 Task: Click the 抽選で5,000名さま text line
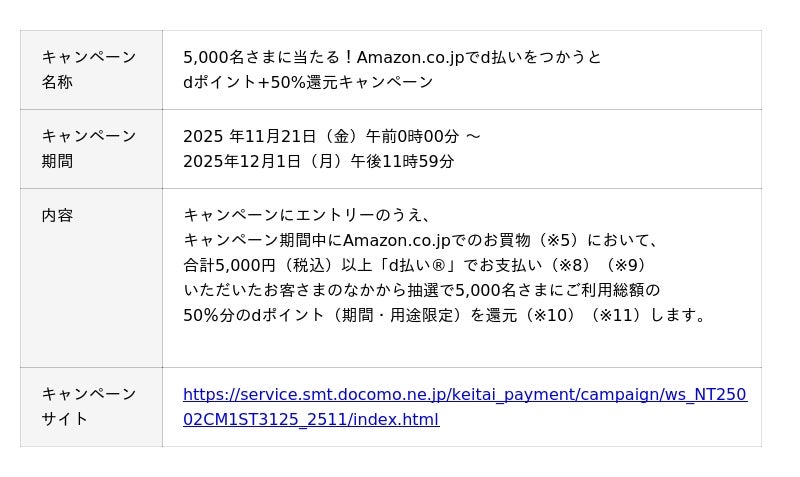click(x=421, y=290)
